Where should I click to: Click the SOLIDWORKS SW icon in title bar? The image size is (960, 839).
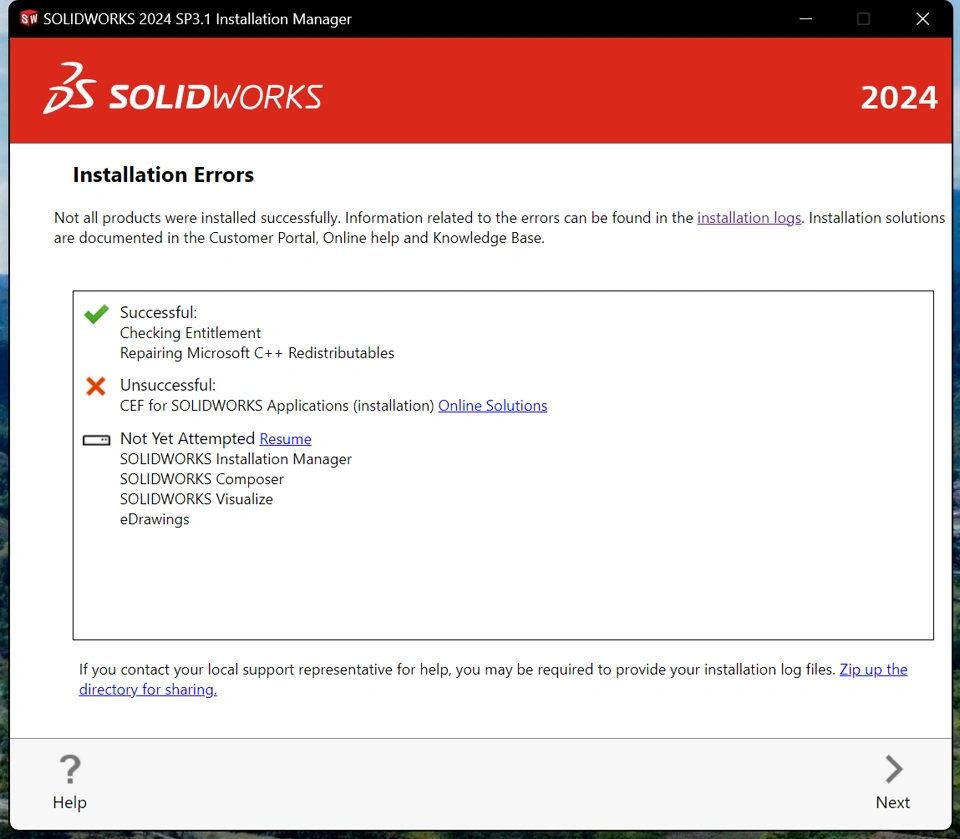(x=29, y=18)
